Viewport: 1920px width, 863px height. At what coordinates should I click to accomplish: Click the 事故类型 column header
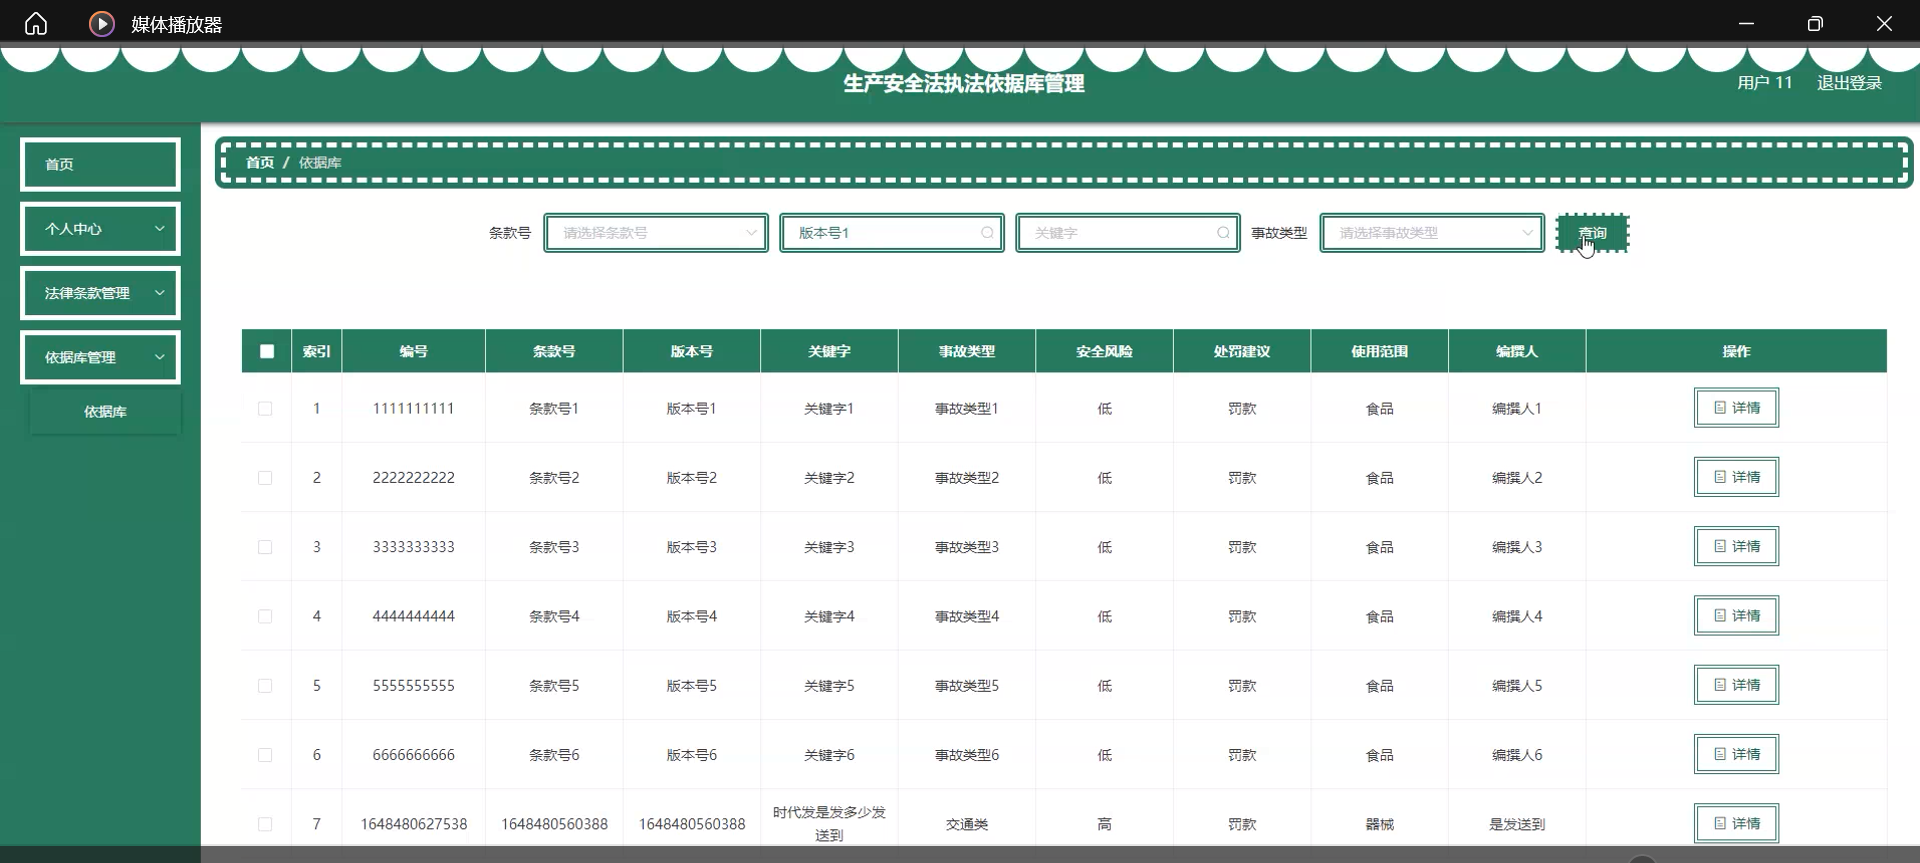click(967, 351)
